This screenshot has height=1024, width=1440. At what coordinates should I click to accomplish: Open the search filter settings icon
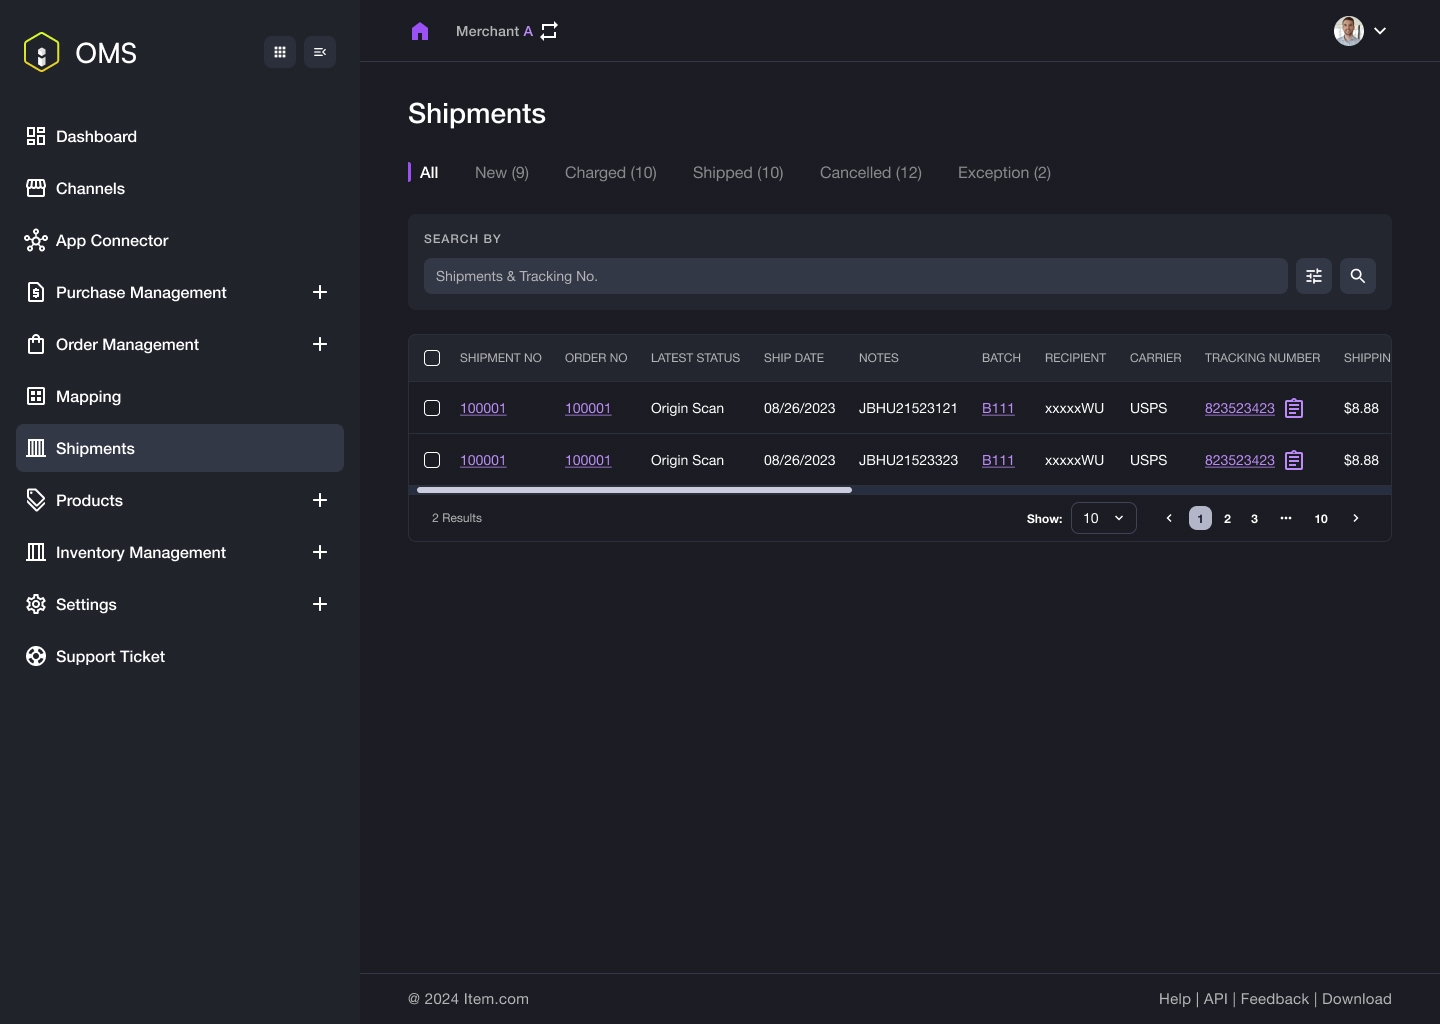[1314, 276]
